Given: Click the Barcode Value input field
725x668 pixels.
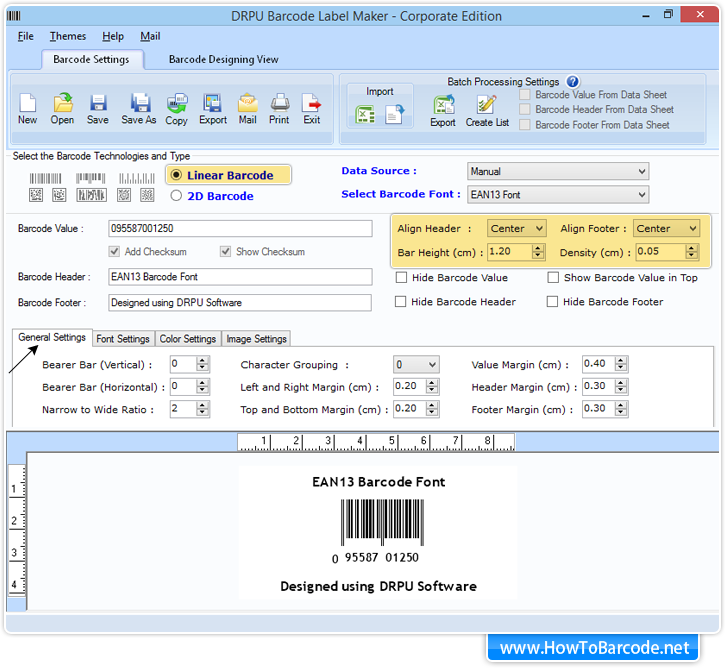Looking at the screenshot, I should tap(240, 228).
